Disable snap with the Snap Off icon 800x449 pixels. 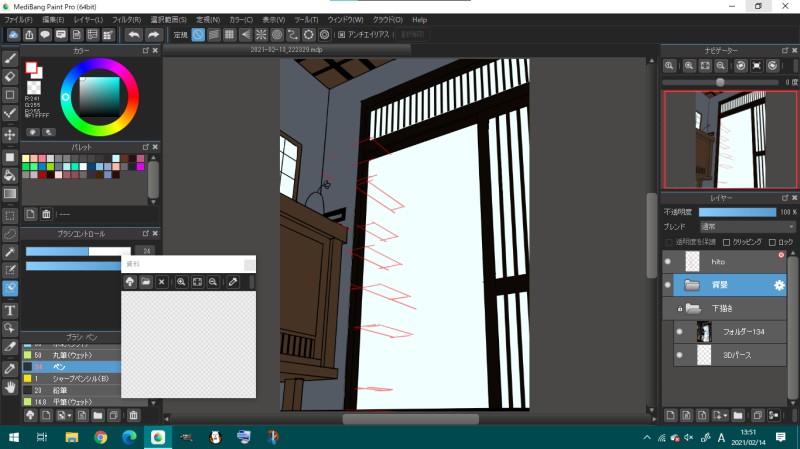pyautogui.click(x=198, y=35)
